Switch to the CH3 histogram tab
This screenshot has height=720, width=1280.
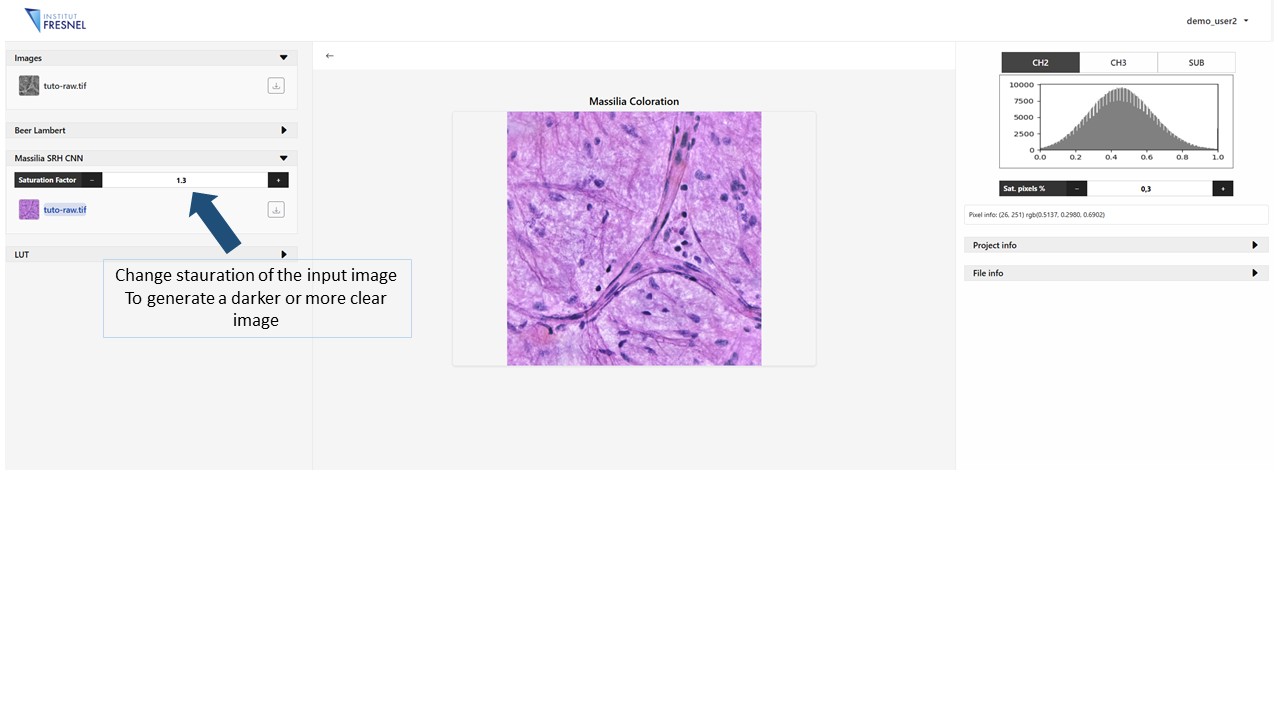1118,63
